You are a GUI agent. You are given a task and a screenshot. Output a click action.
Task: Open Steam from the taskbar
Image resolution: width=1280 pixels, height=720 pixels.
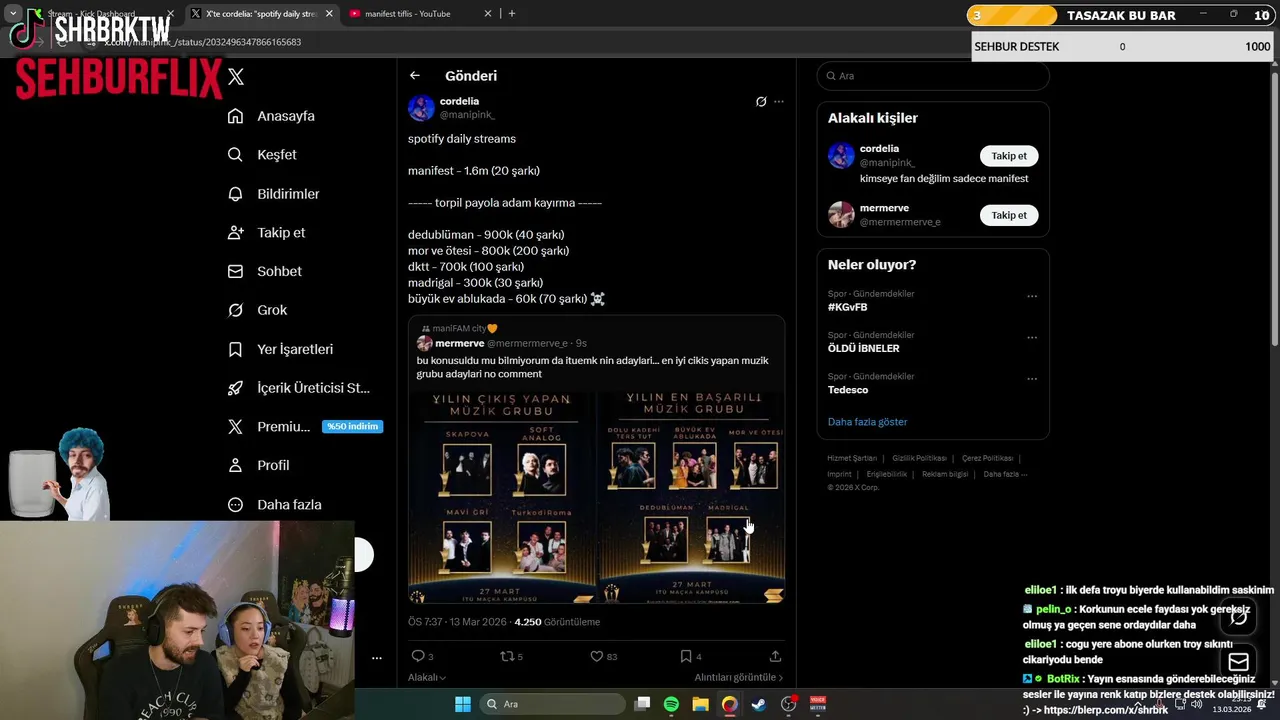pyautogui.click(x=759, y=704)
